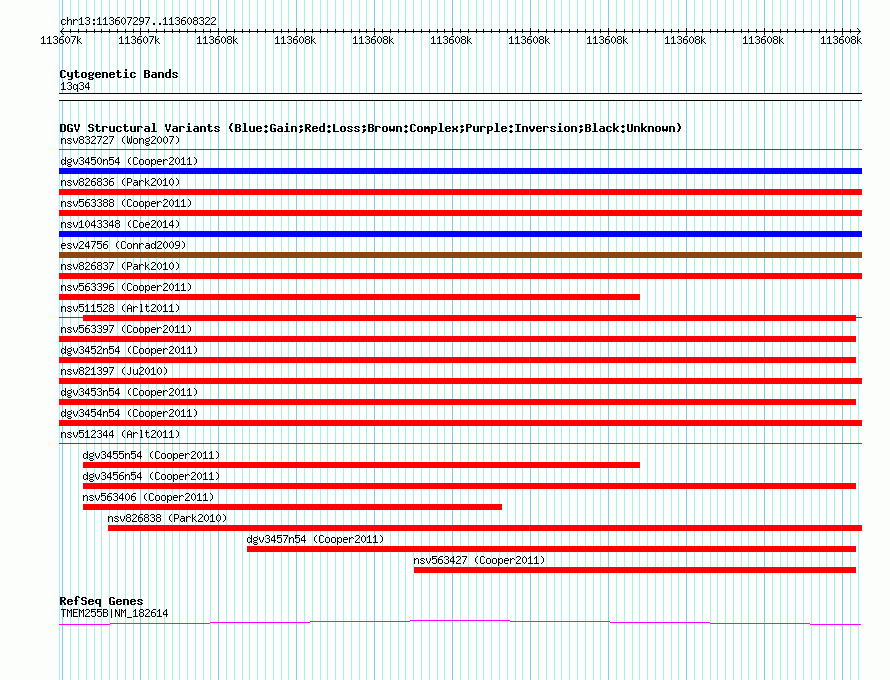
Task: Click the Cytogenetic Bands track title
Action: [119, 74]
